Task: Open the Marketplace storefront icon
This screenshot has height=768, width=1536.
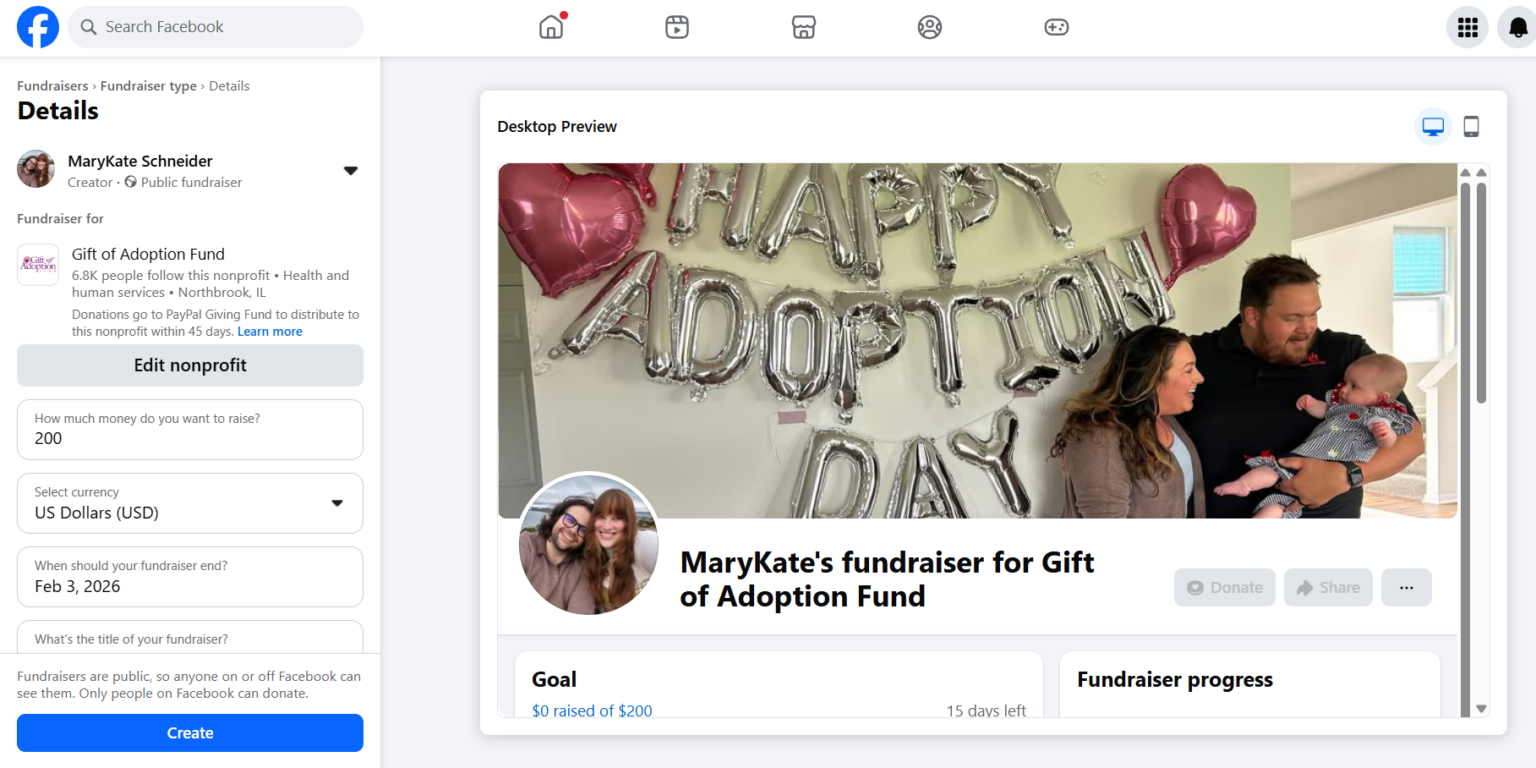Action: click(804, 27)
